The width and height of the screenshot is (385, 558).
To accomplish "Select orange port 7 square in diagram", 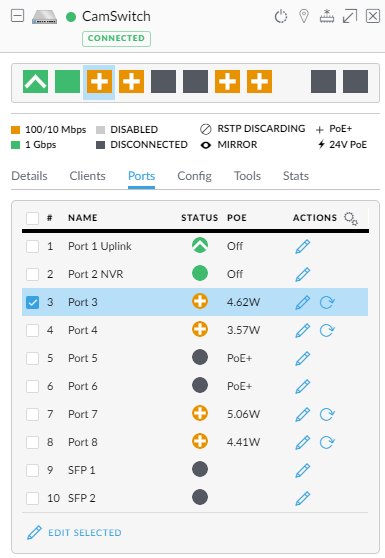I will point(227,81).
